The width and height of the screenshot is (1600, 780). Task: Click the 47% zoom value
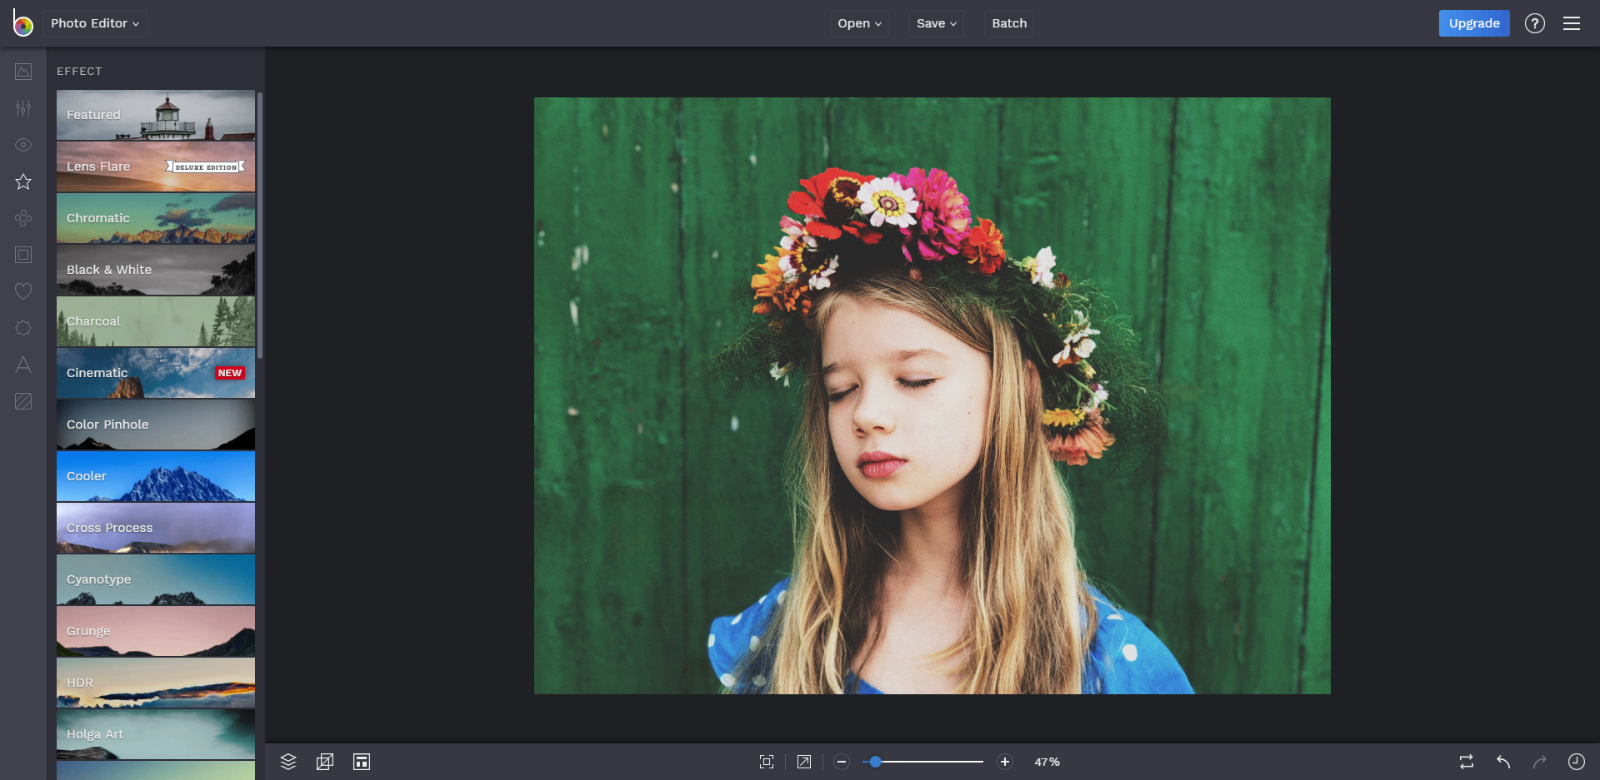[1047, 762]
